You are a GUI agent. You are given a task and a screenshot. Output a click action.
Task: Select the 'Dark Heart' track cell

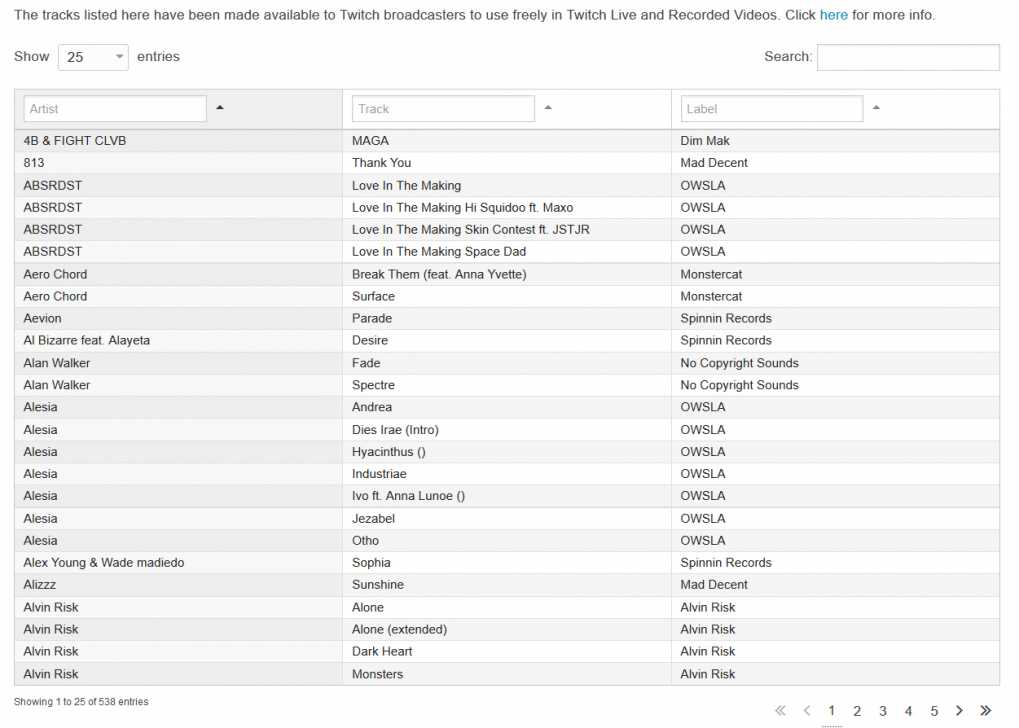coord(506,651)
